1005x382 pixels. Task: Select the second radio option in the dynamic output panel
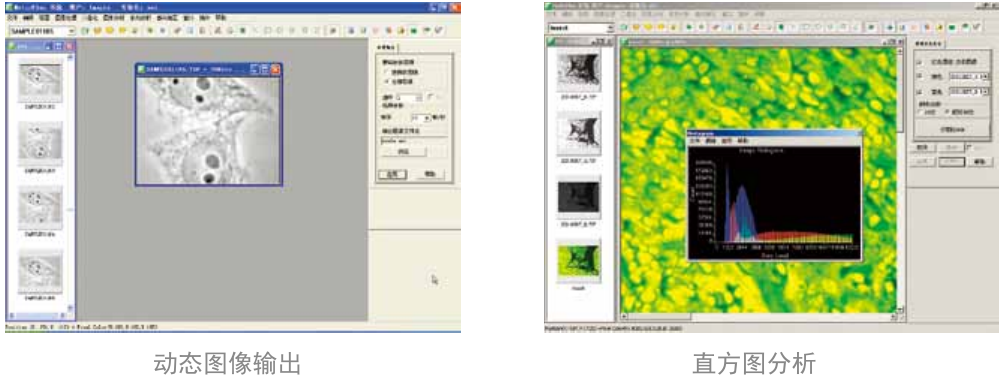click(x=388, y=81)
